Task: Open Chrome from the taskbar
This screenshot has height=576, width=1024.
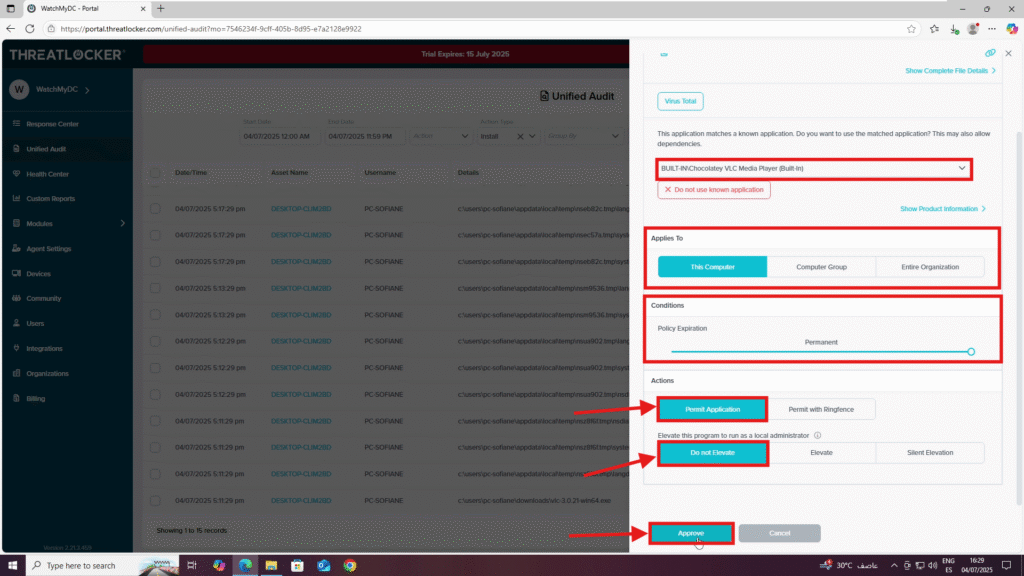Action: click(x=350, y=566)
